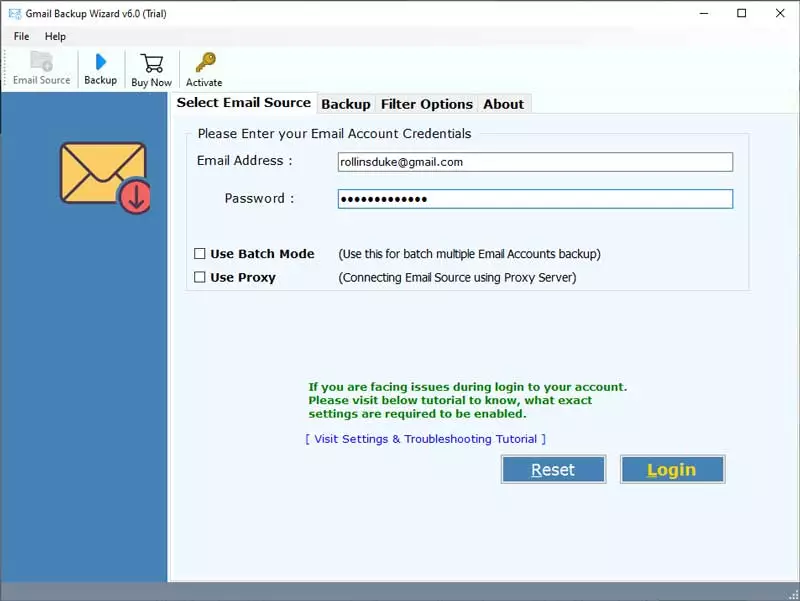Enable Use Proxy checkbox
Screen dimensions: 800x601
click(x=199, y=277)
